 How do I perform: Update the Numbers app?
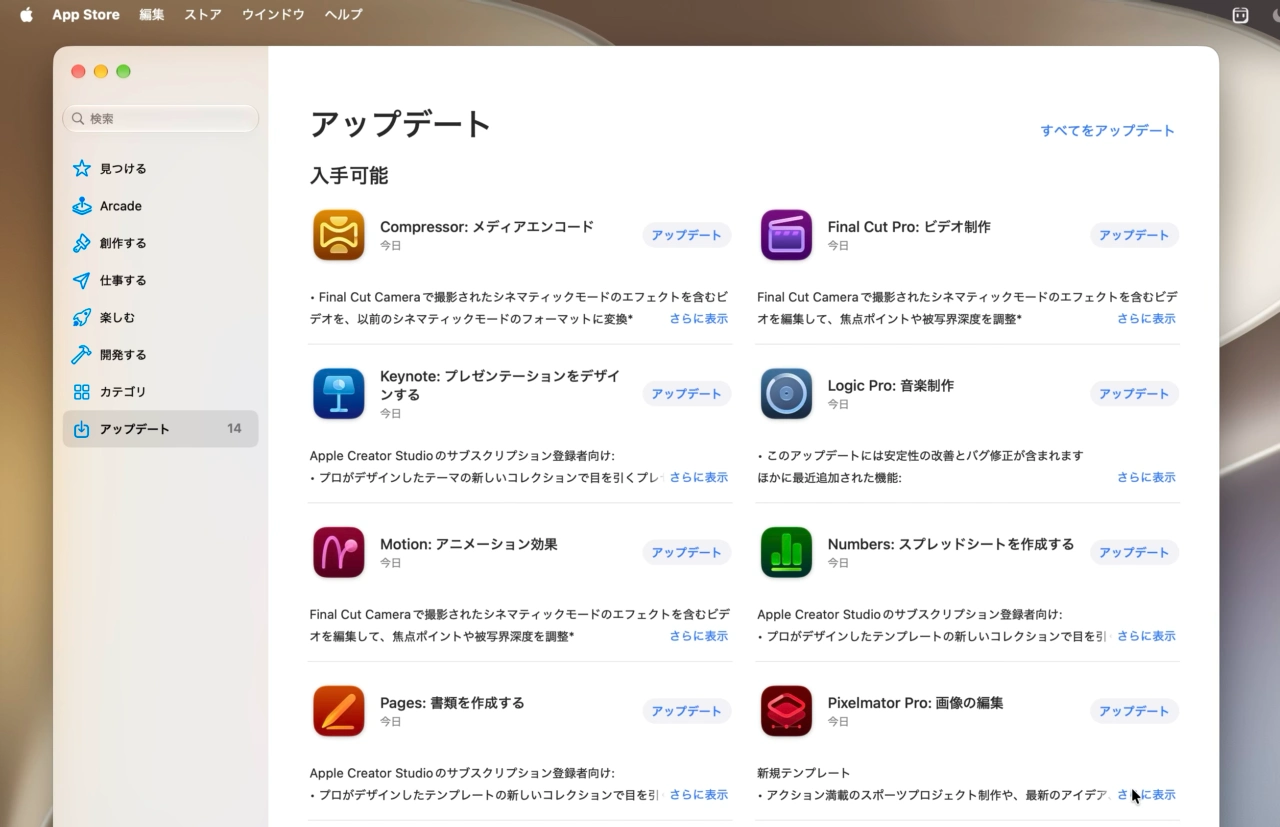(x=1134, y=553)
